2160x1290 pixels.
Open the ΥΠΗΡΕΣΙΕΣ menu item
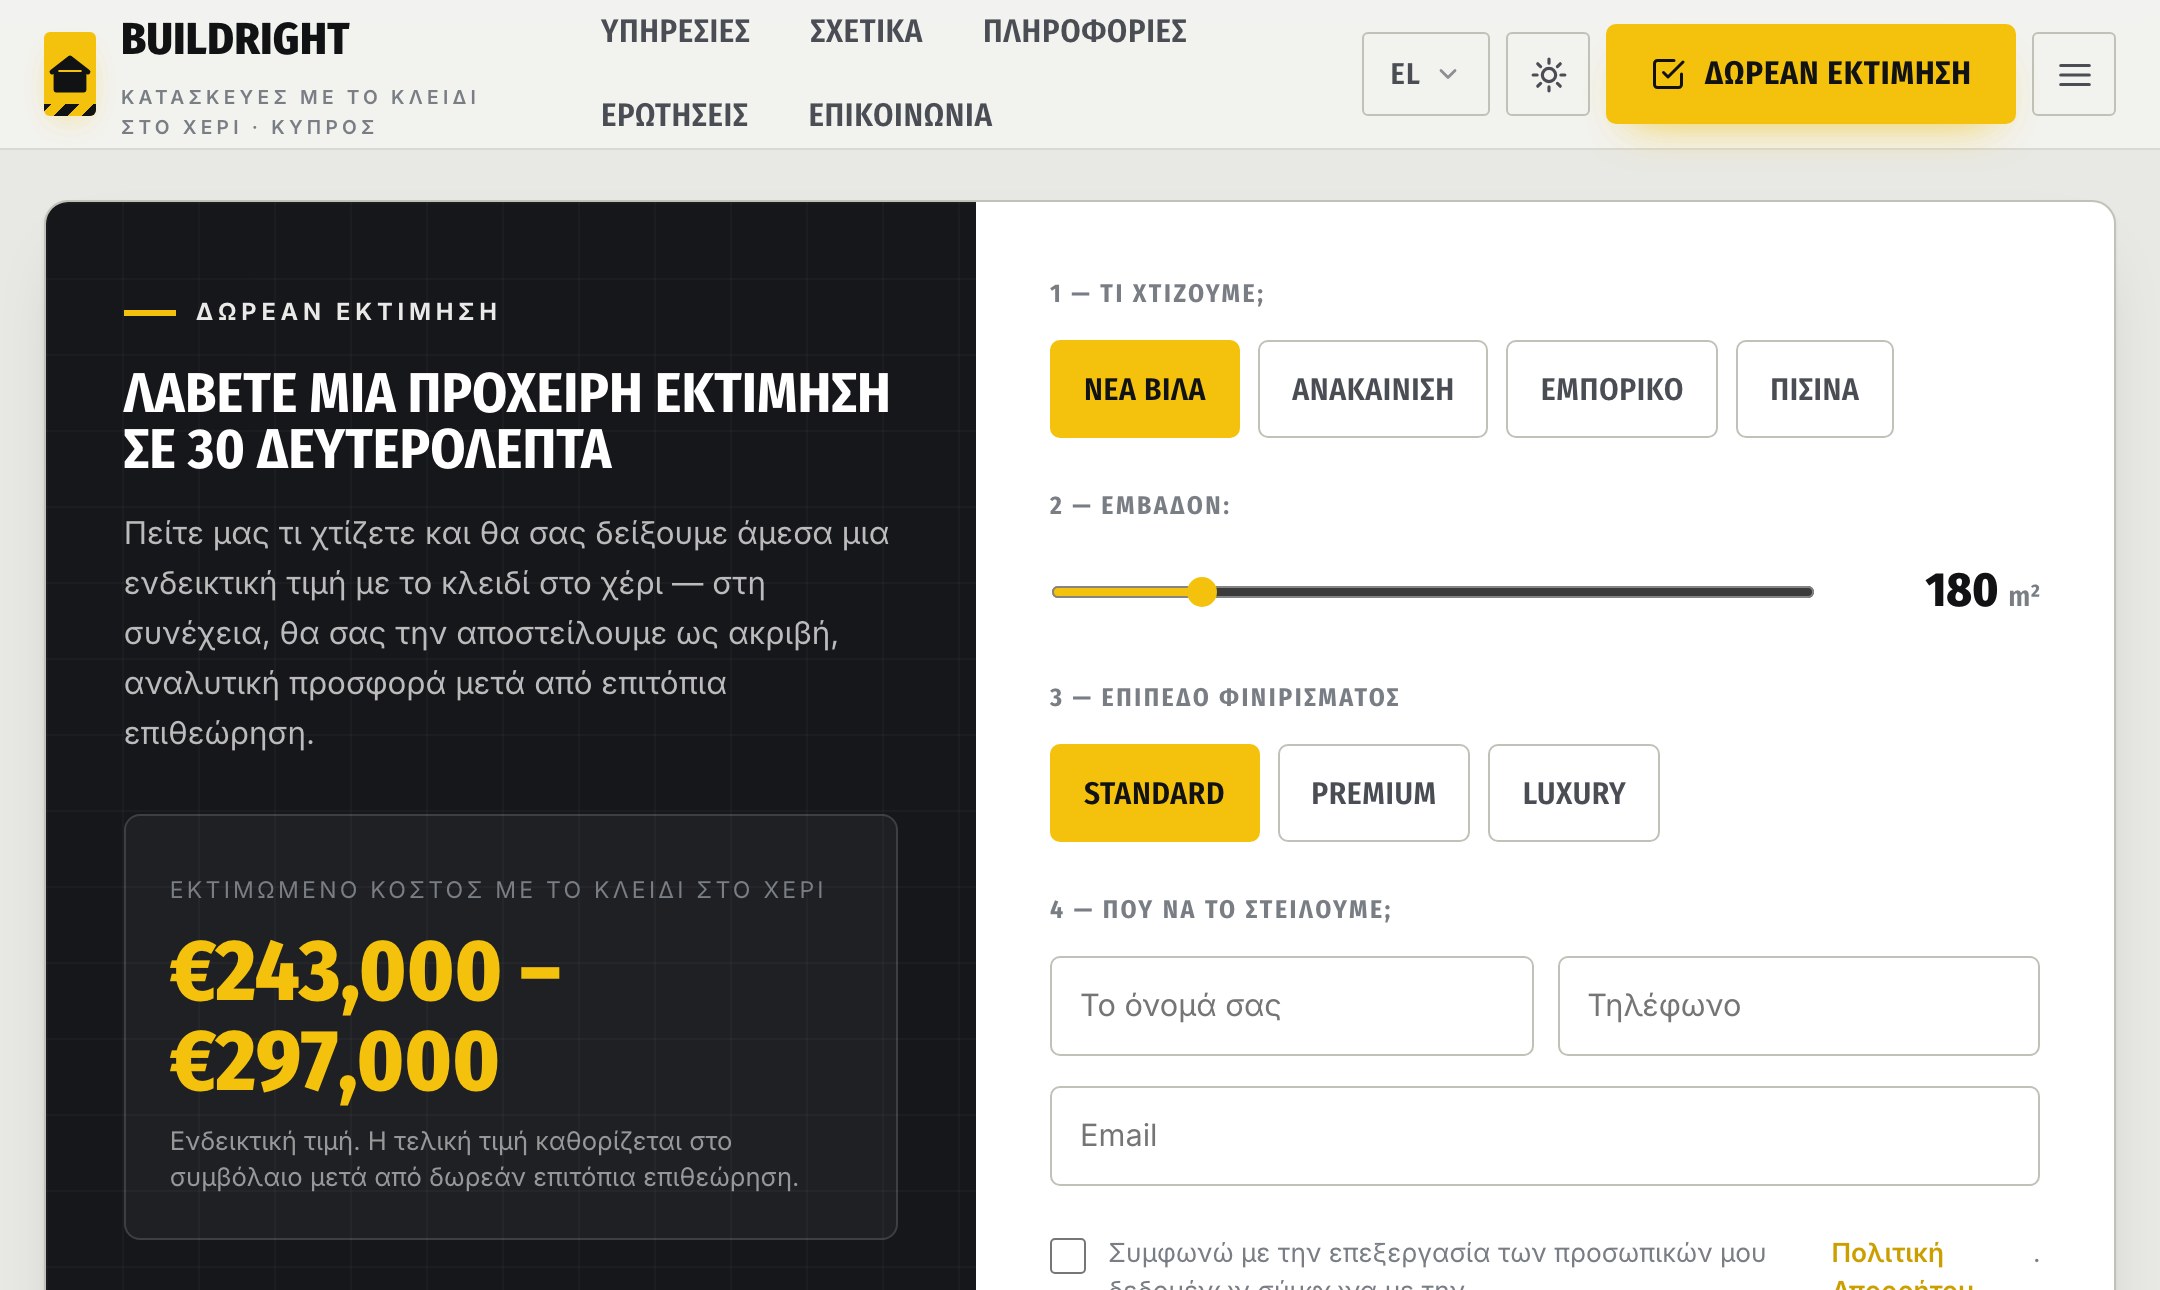[x=675, y=32]
